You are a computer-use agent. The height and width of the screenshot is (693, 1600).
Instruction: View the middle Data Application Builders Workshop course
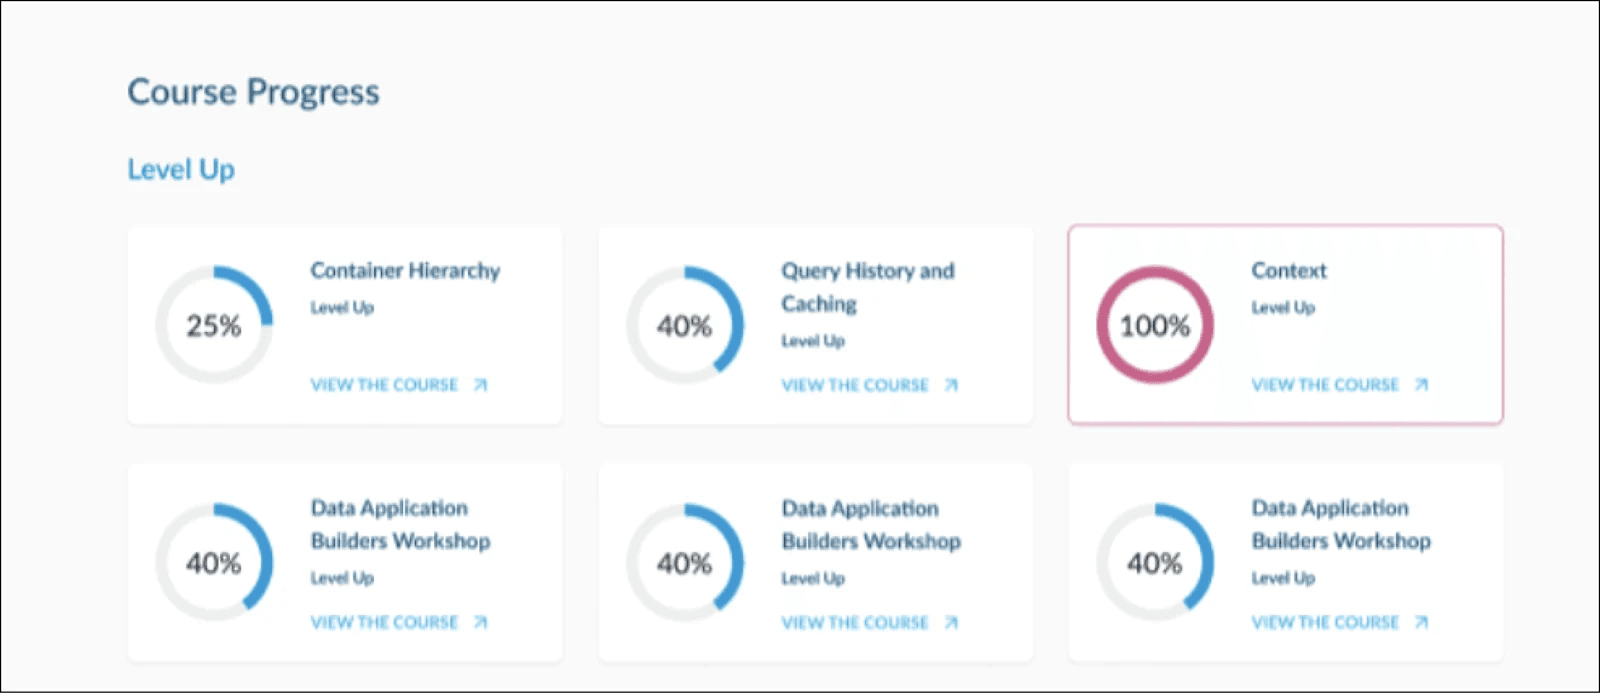(x=855, y=622)
